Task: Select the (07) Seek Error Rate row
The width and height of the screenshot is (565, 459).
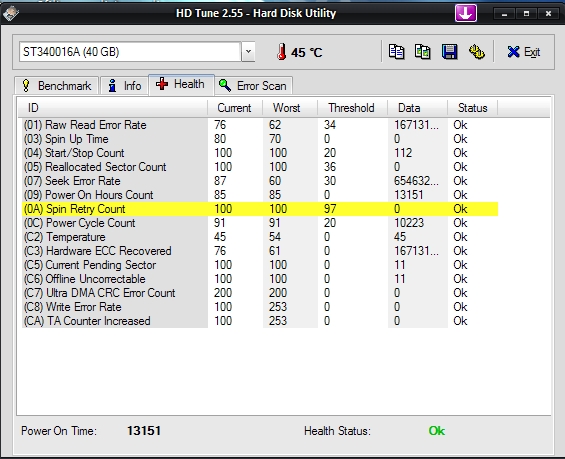Action: pos(260,181)
